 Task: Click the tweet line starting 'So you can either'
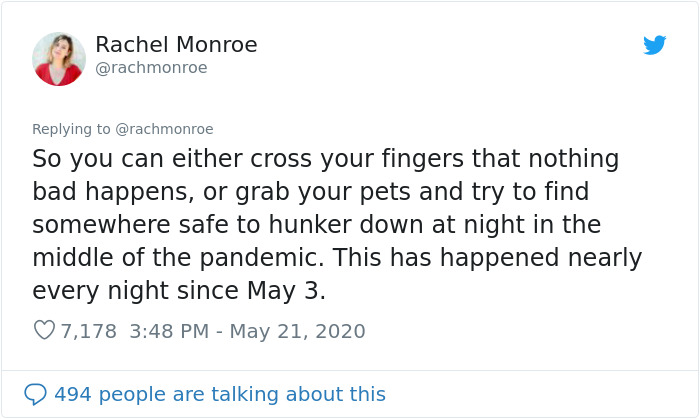point(325,159)
